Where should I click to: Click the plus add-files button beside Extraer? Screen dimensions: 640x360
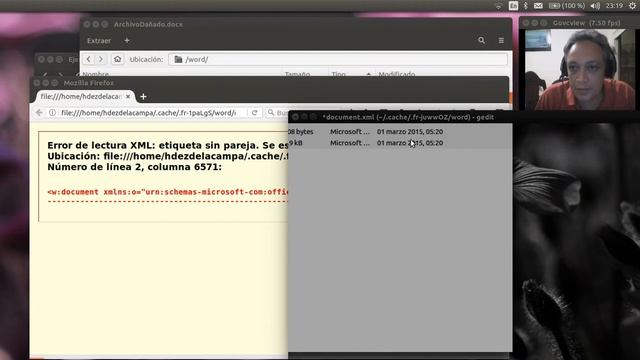[127, 40]
